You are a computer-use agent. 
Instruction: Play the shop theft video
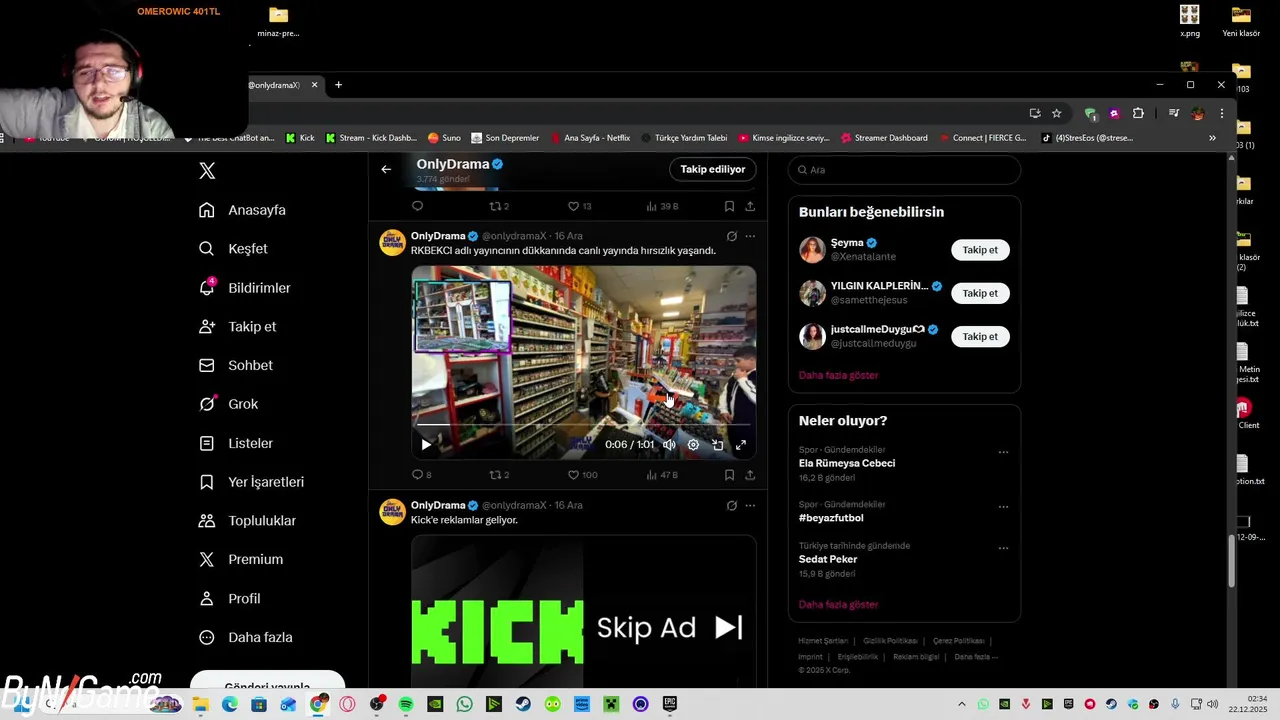(426, 445)
